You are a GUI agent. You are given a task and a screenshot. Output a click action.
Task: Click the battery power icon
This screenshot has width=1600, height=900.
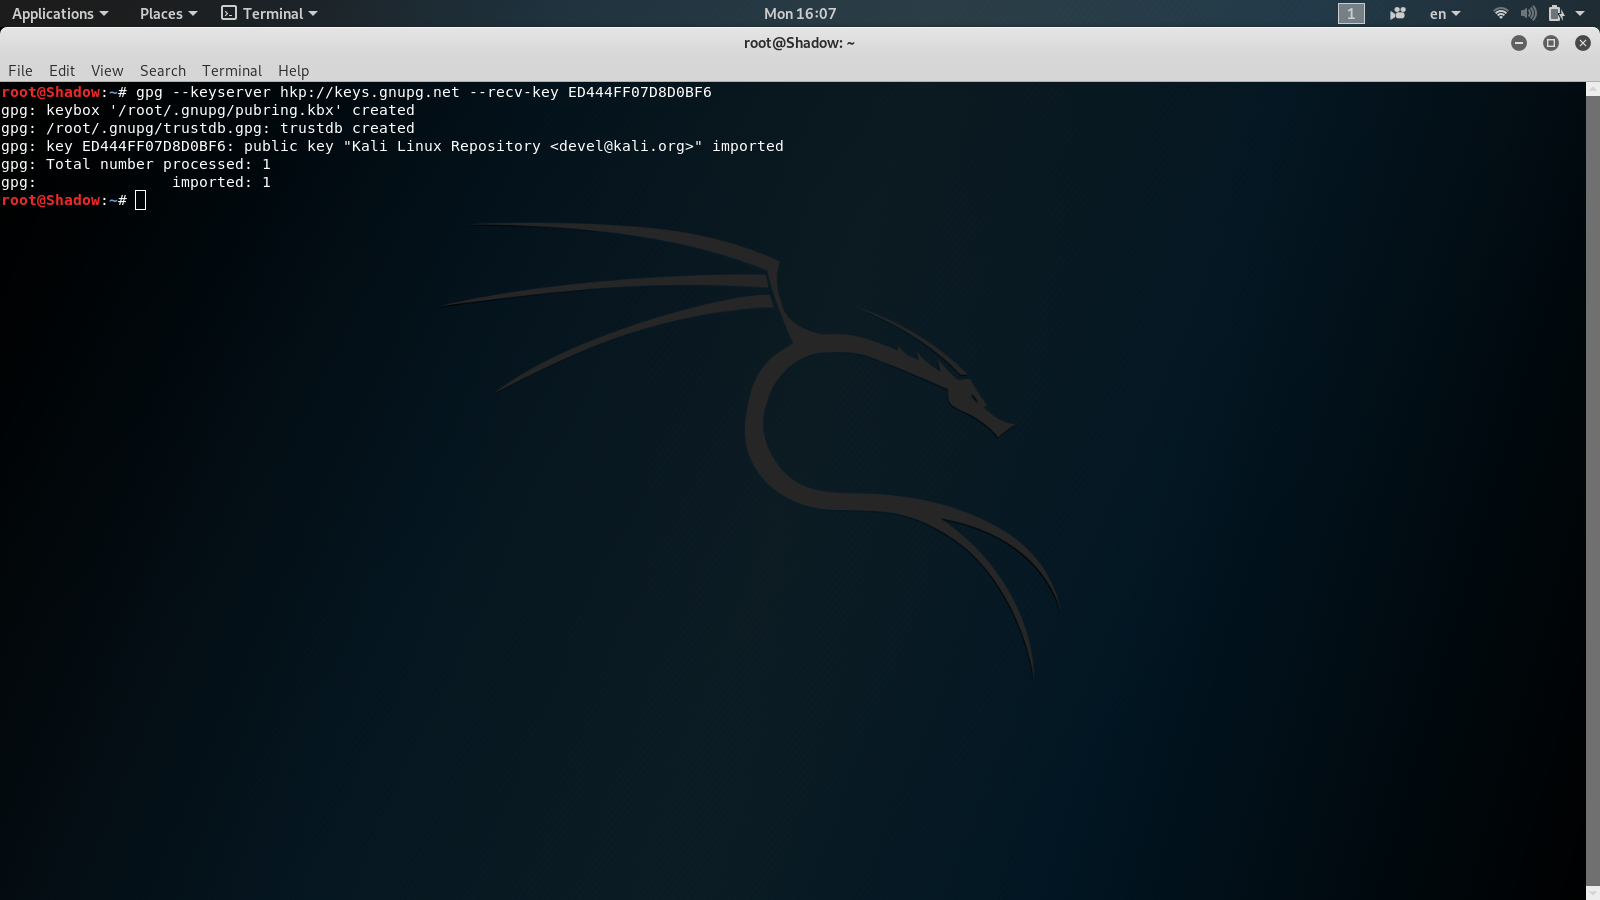tap(1556, 13)
